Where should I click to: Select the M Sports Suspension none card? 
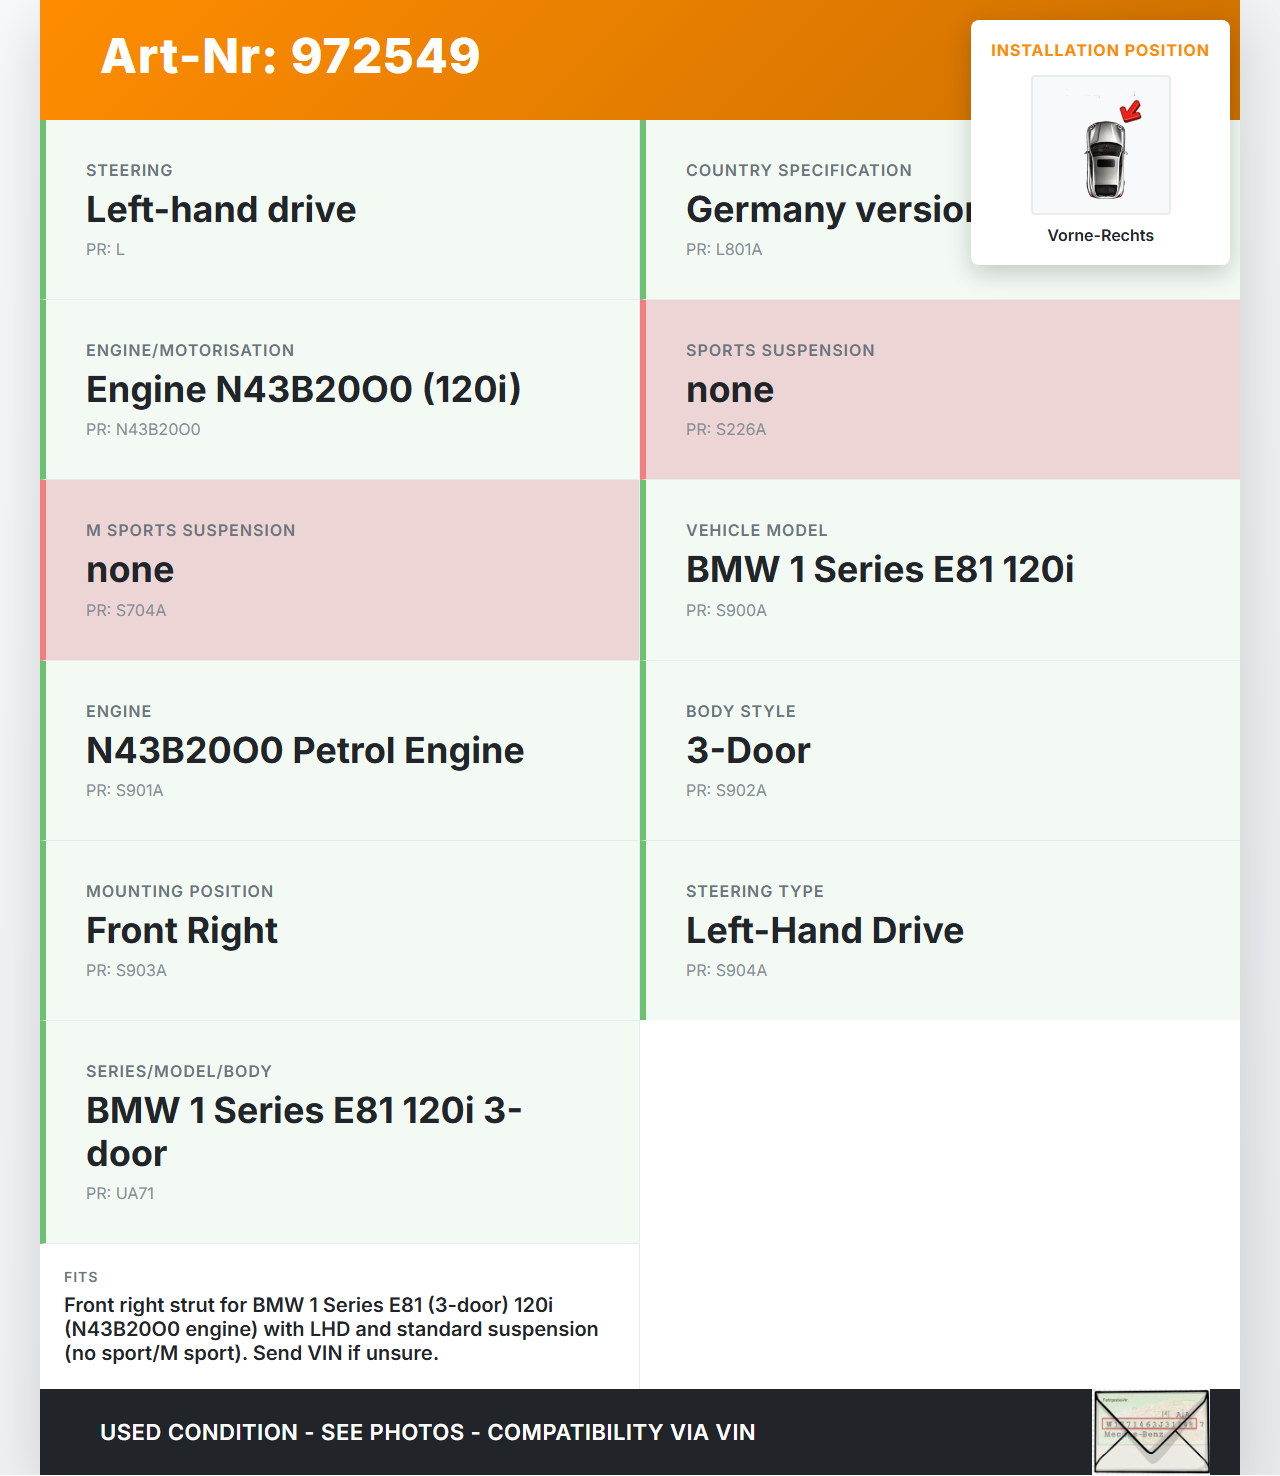click(x=340, y=570)
